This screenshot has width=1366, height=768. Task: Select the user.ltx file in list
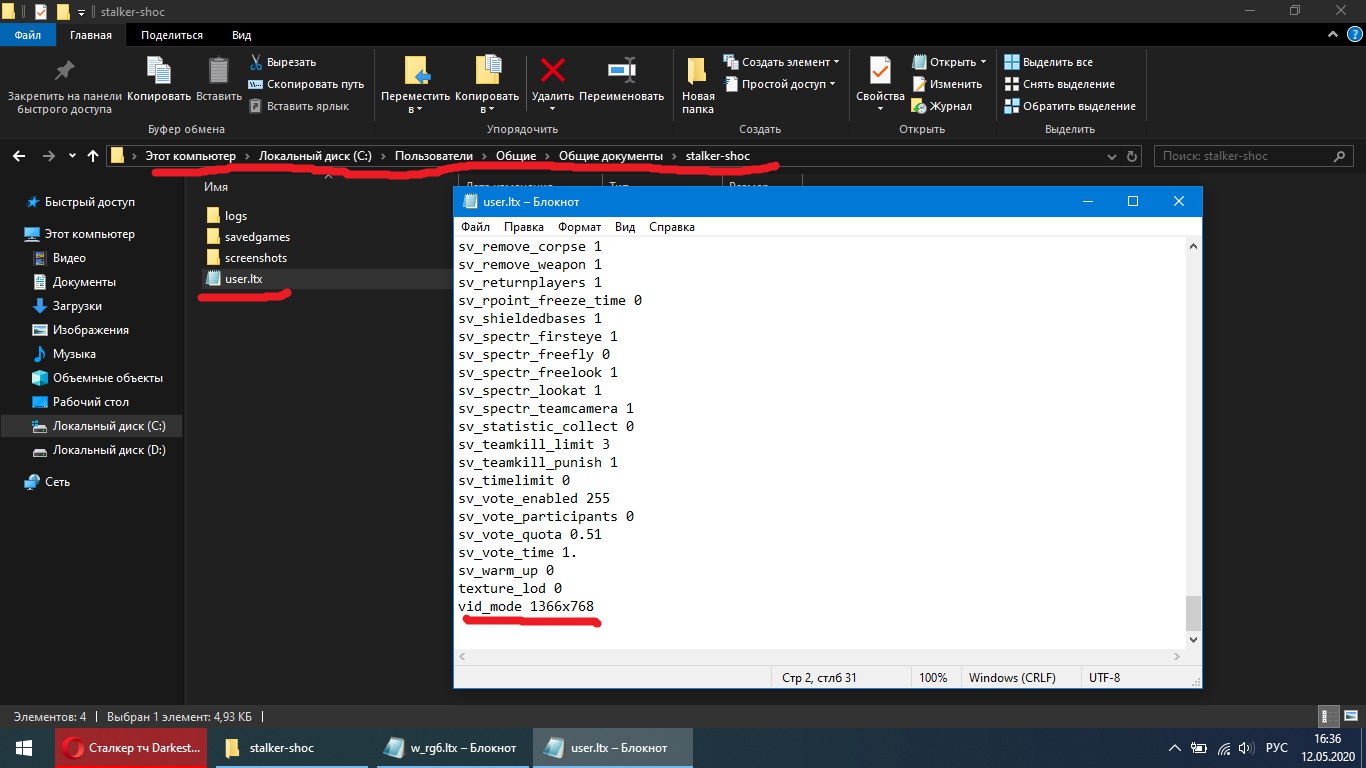click(x=243, y=279)
